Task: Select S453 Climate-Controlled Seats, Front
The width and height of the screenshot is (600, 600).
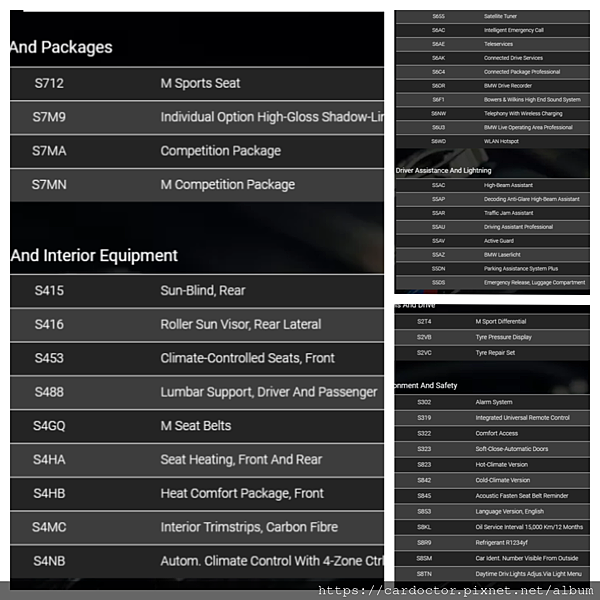Action: (x=197, y=358)
